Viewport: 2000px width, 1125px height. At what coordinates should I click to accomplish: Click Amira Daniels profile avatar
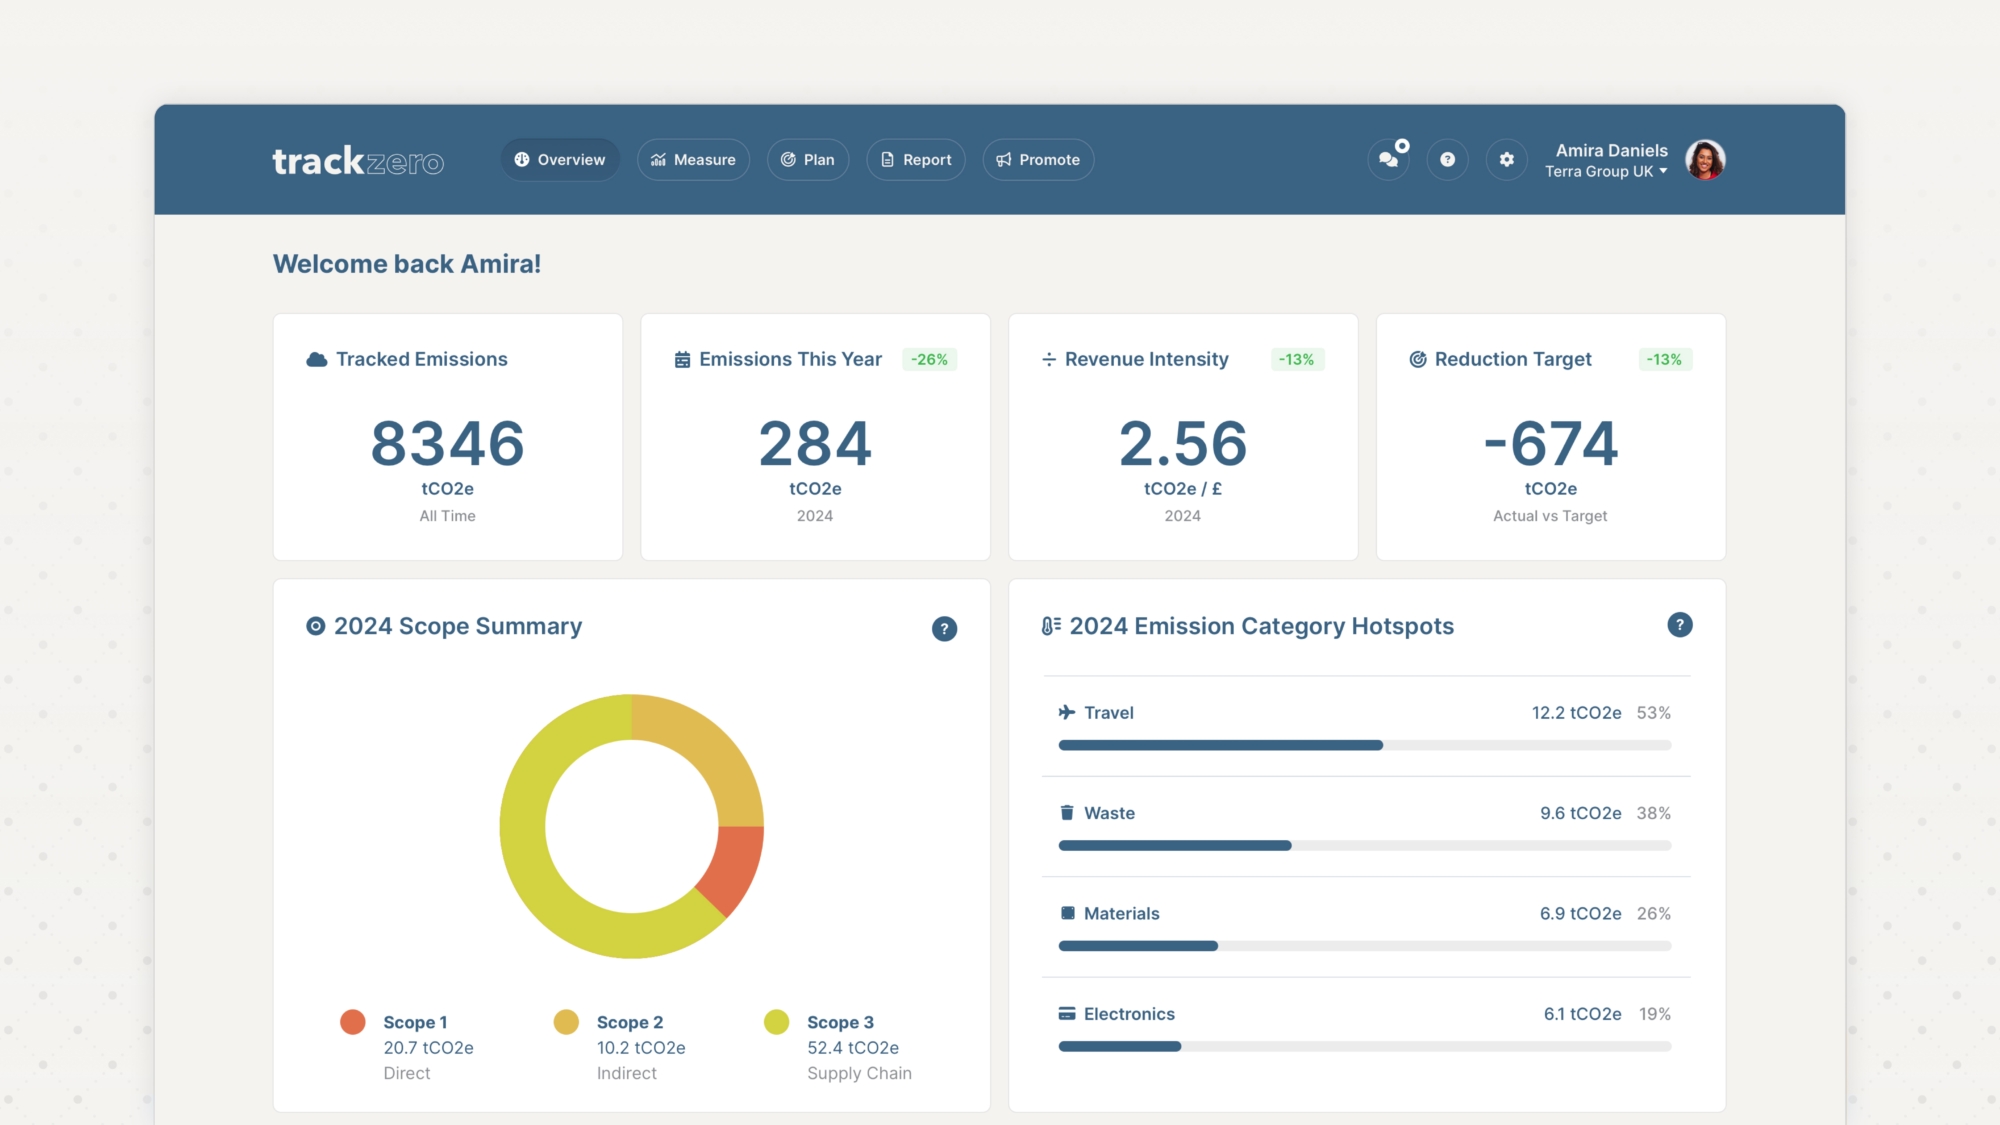coord(1704,160)
